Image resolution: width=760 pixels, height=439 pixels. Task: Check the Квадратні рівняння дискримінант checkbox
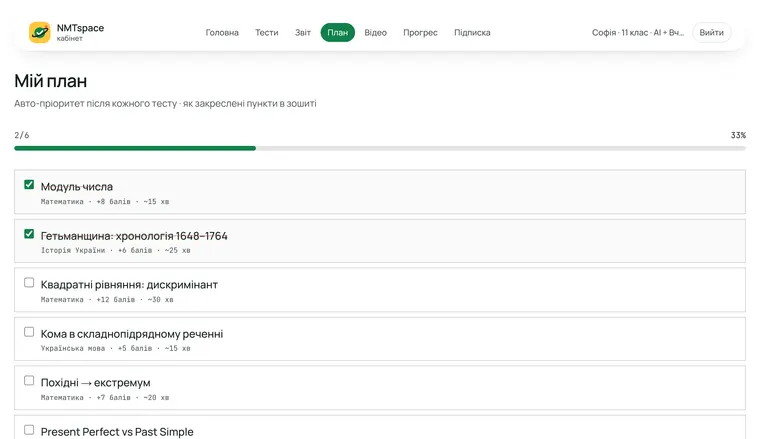point(29,282)
